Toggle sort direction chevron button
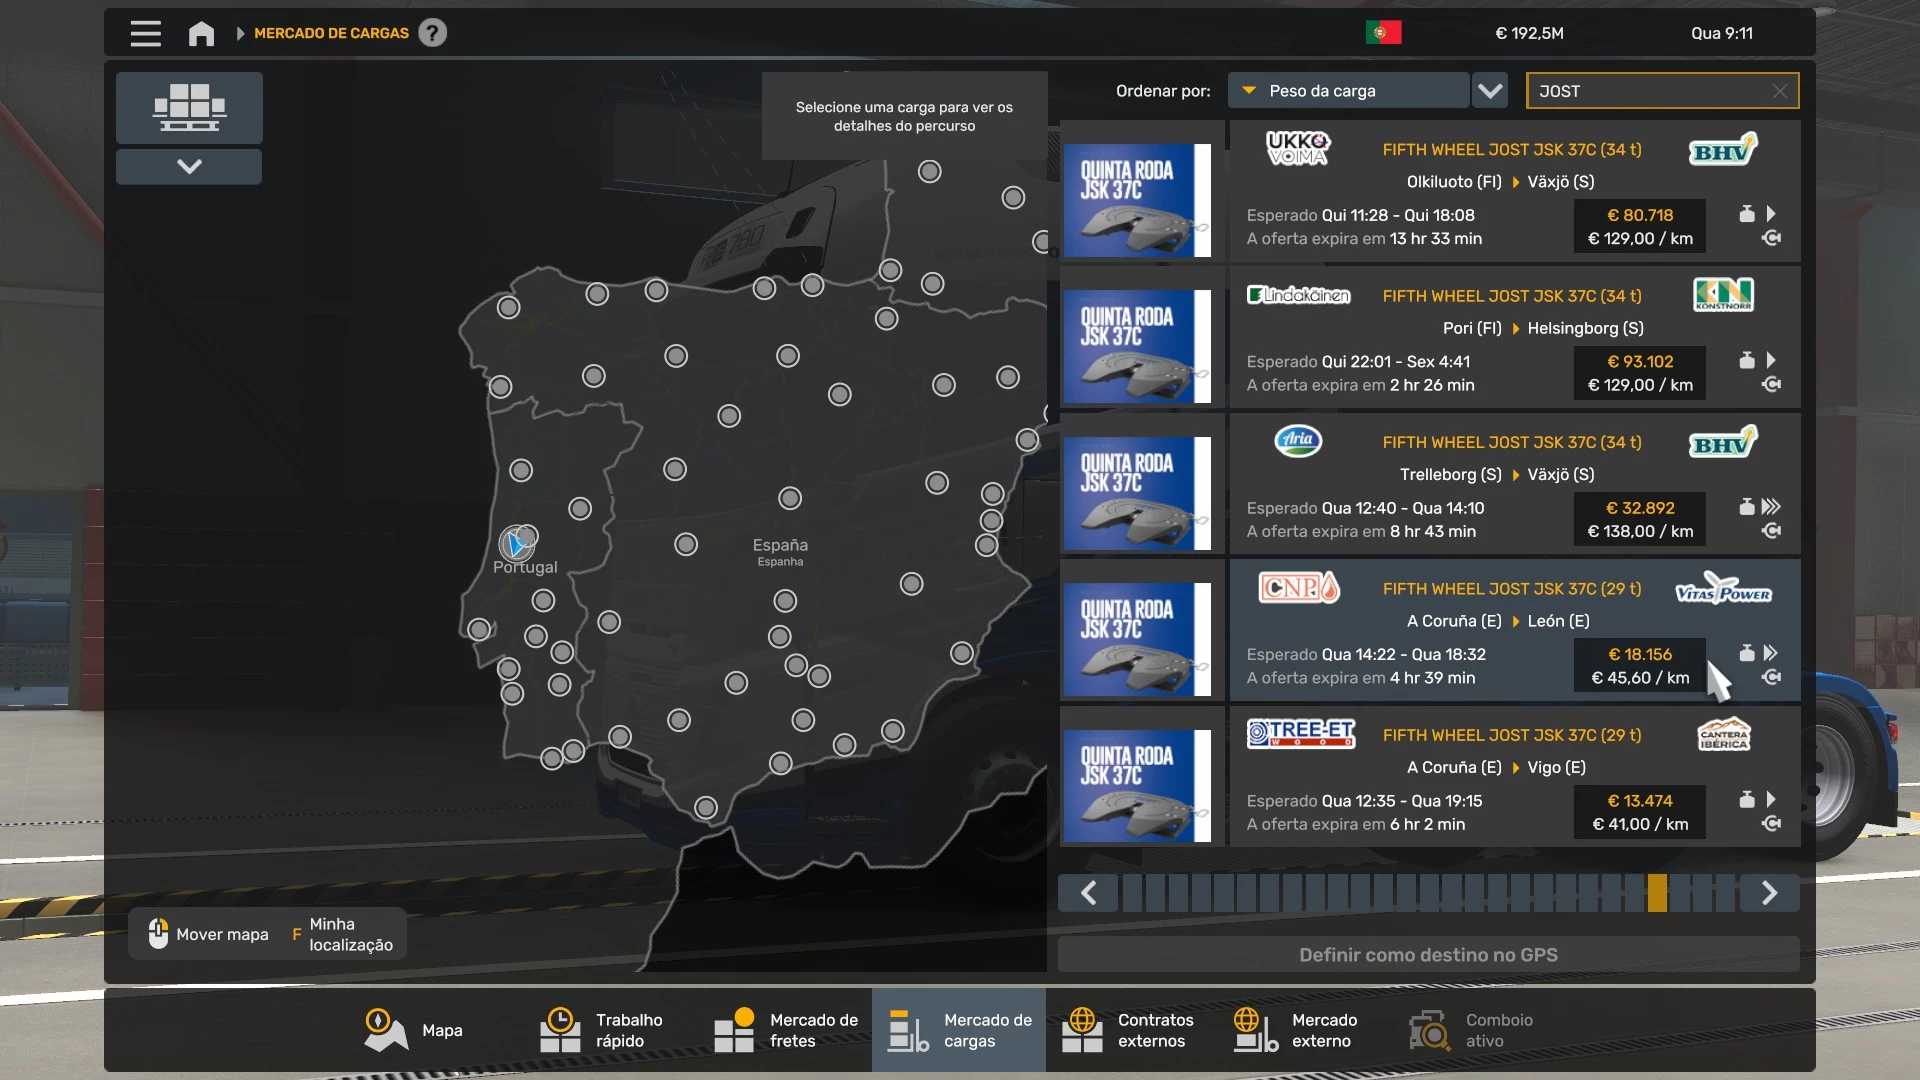 point(1490,91)
